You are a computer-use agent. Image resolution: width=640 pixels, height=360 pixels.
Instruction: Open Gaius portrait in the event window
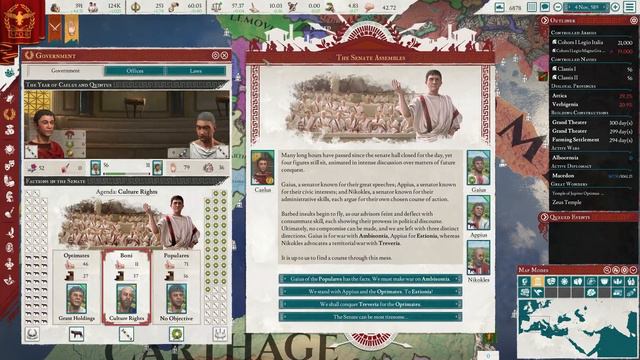click(x=478, y=168)
